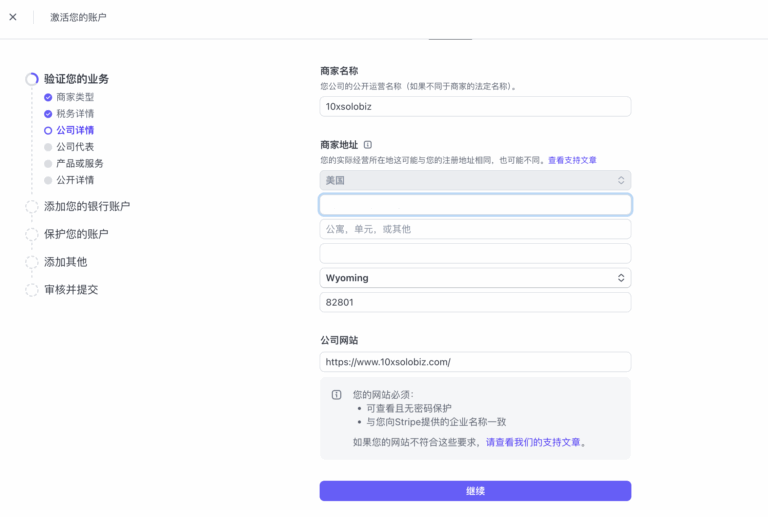The width and height of the screenshot is (768, 517).
Task: Click the info icon beside 商家地址
Action: 368,145
